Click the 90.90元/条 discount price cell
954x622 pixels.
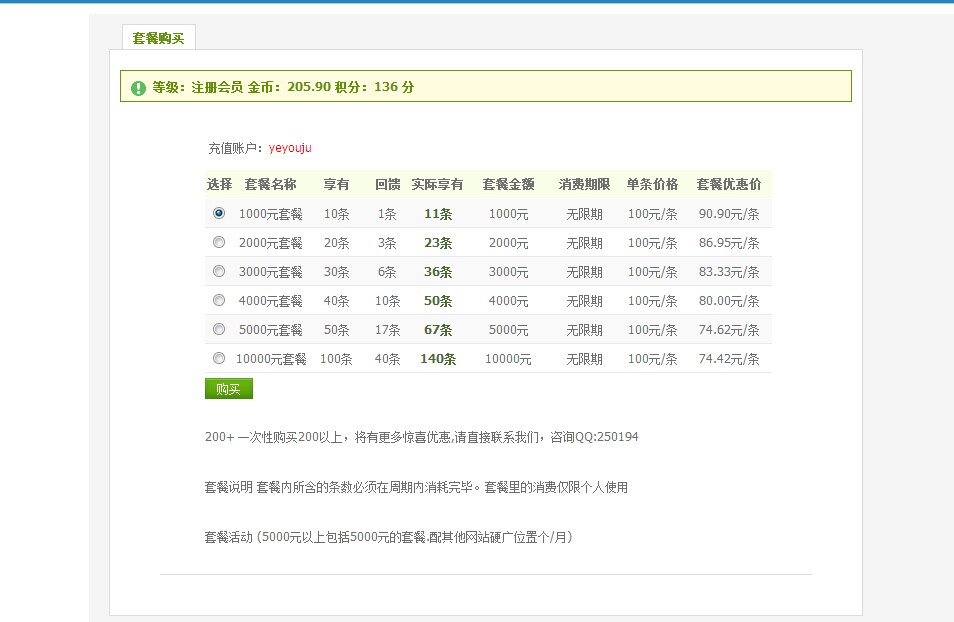[x=728, y=214]
